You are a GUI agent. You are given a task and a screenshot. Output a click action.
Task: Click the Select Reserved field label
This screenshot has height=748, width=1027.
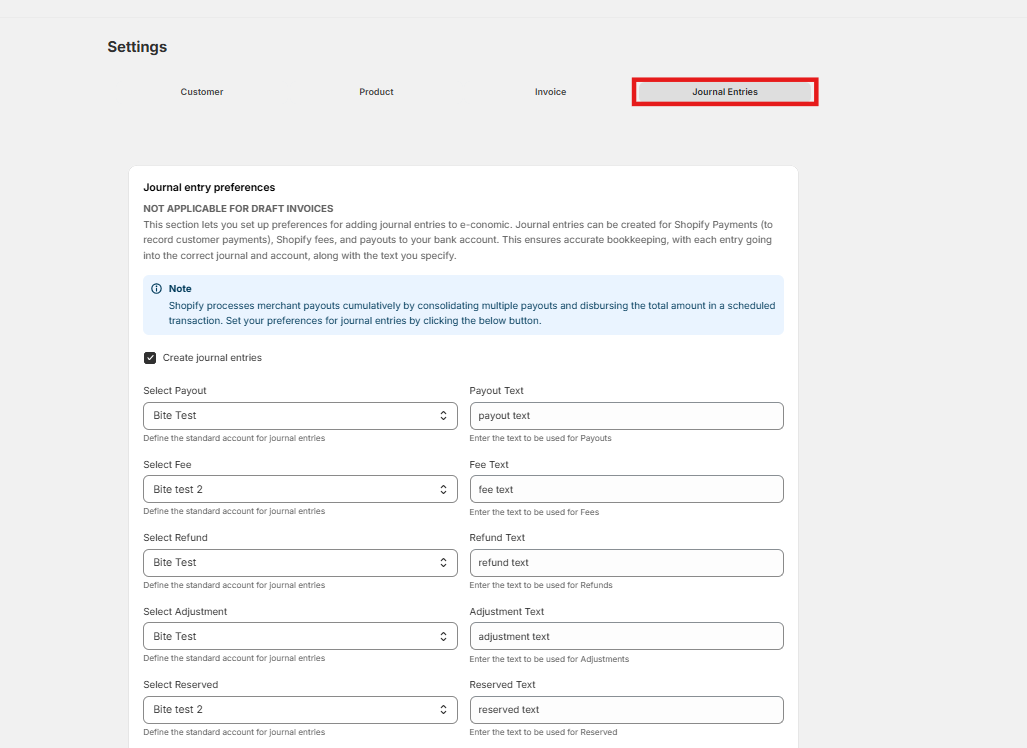click(181, 684)
